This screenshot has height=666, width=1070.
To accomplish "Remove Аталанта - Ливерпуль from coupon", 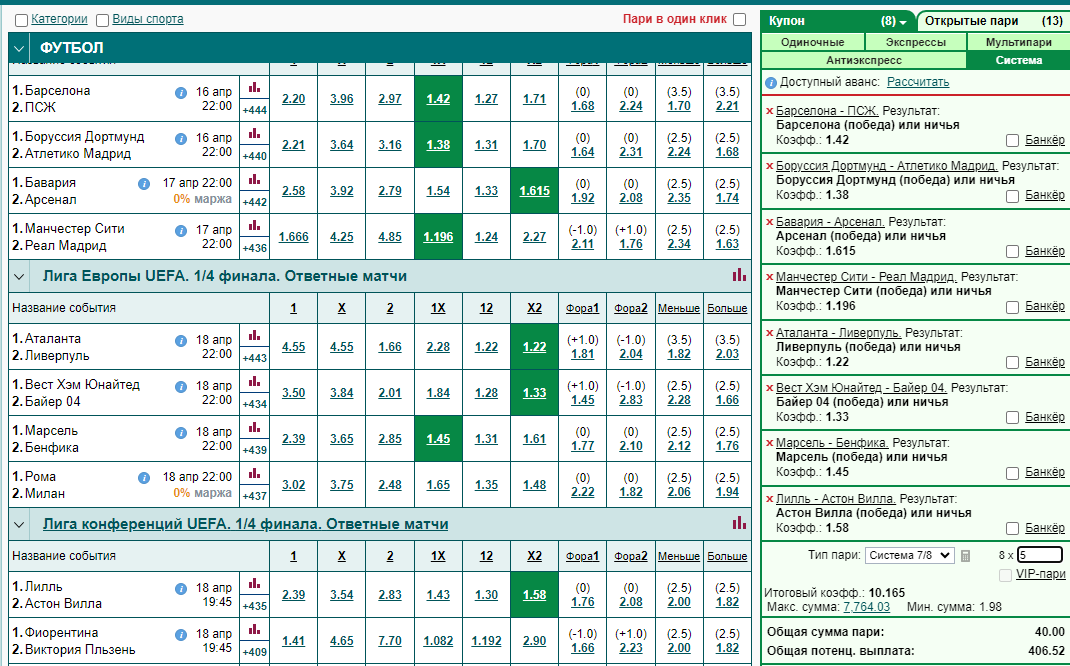I will click(x=770, y=334).
